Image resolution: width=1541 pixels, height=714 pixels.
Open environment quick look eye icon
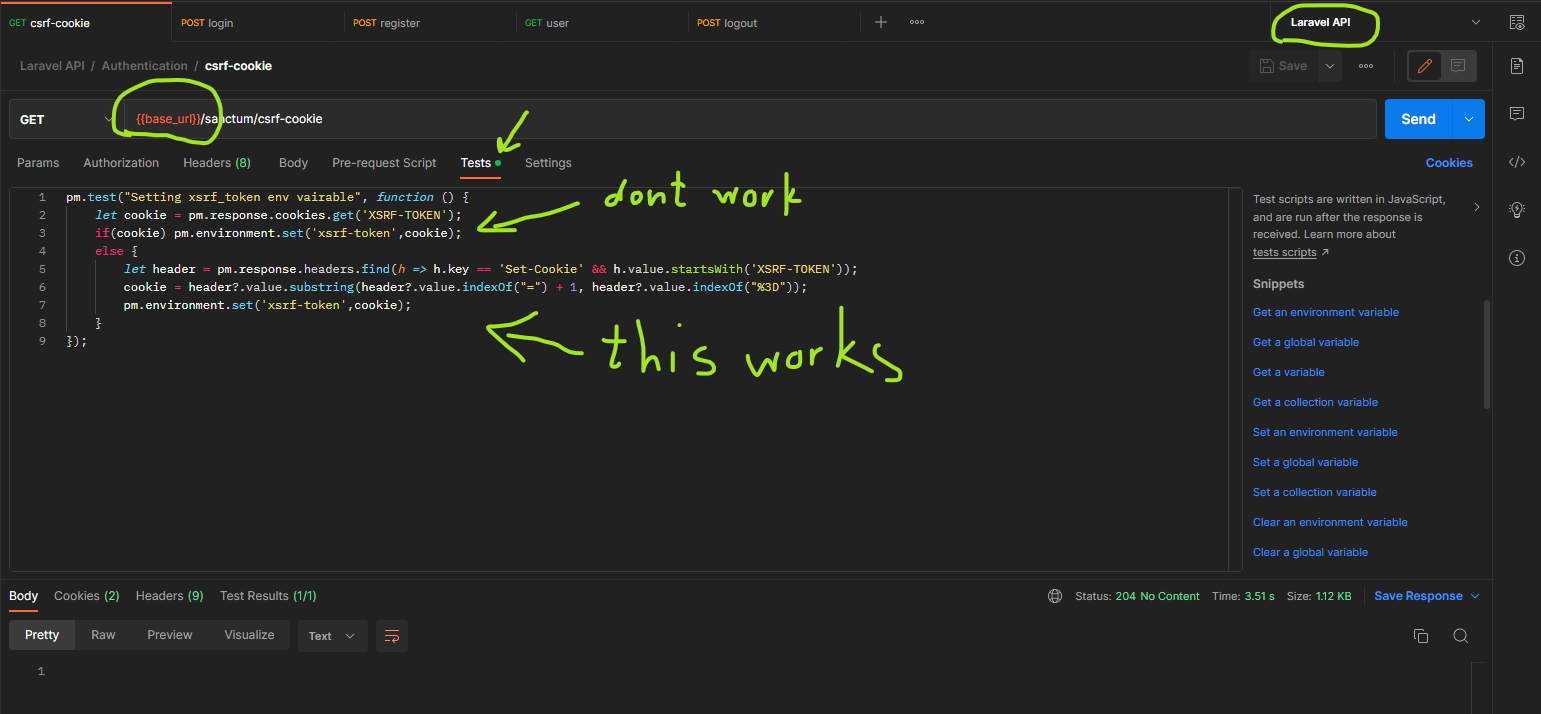click(1517, 22)
